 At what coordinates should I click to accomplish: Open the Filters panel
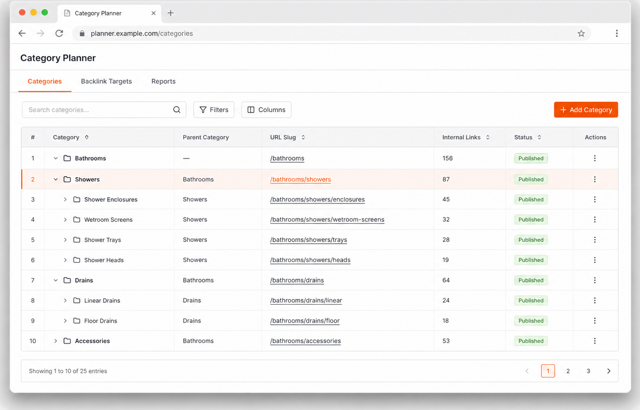click(x=214, y=110)
